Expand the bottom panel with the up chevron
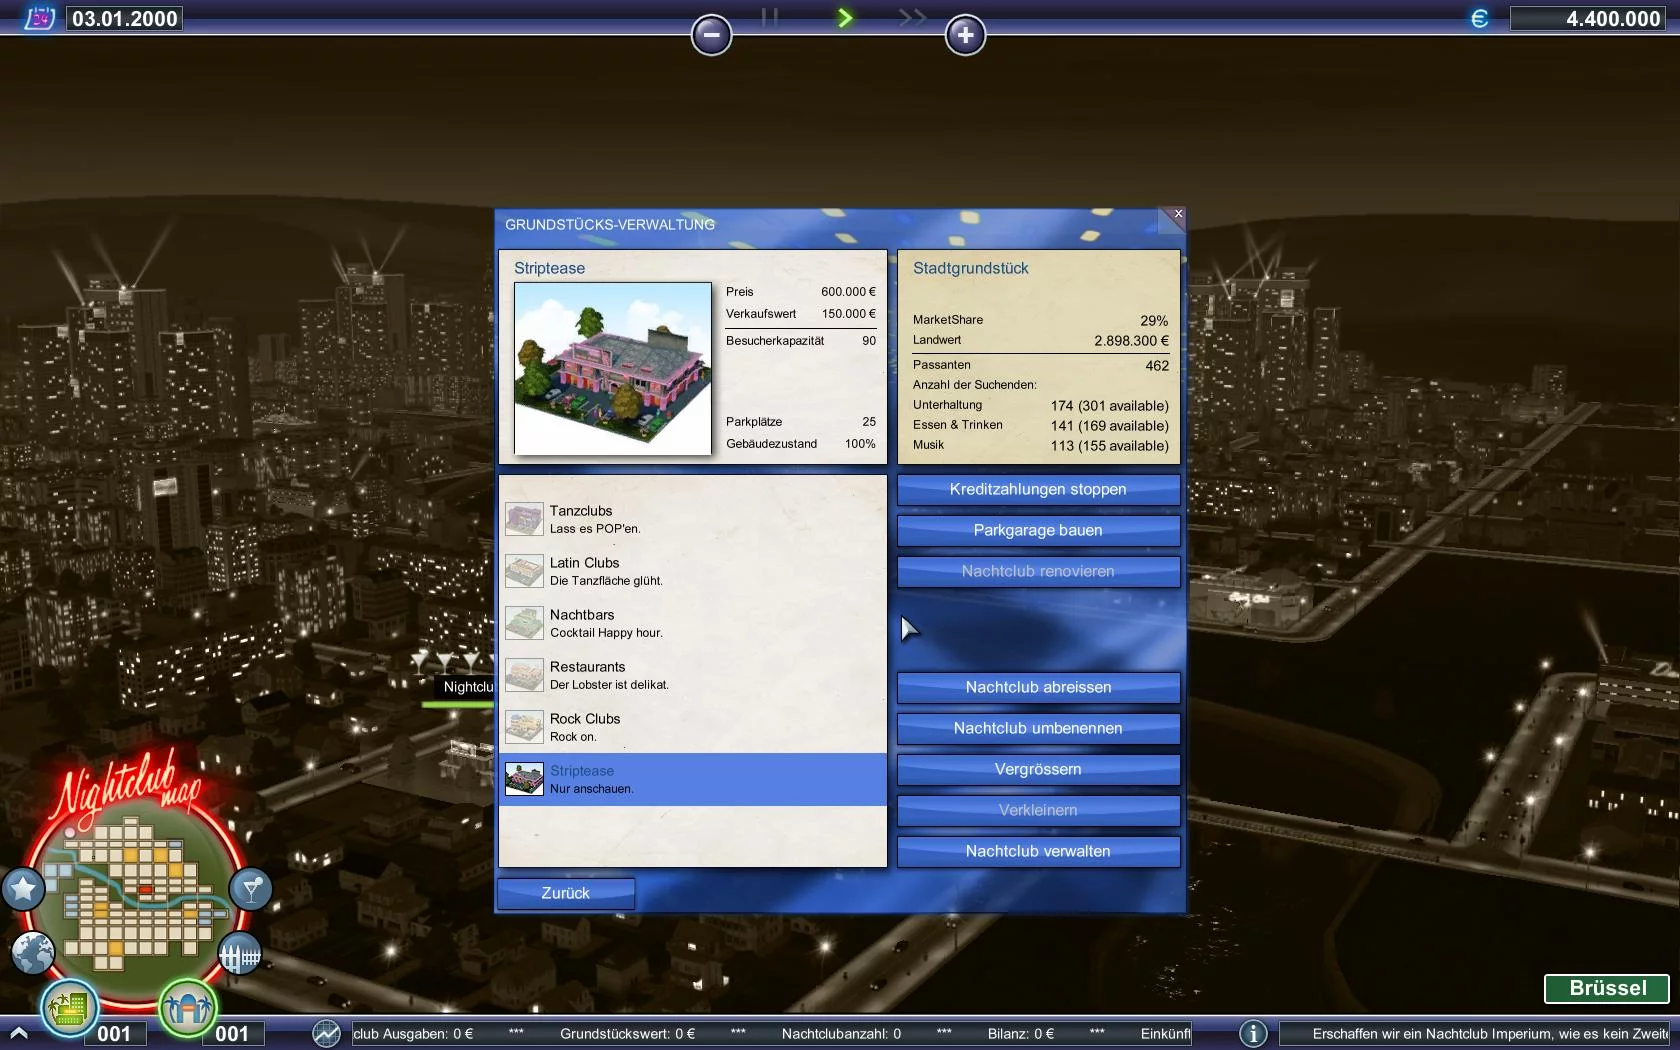Image resolution: width=1680 pixels, height=1050 pixels. click(x=18, y=1033)
